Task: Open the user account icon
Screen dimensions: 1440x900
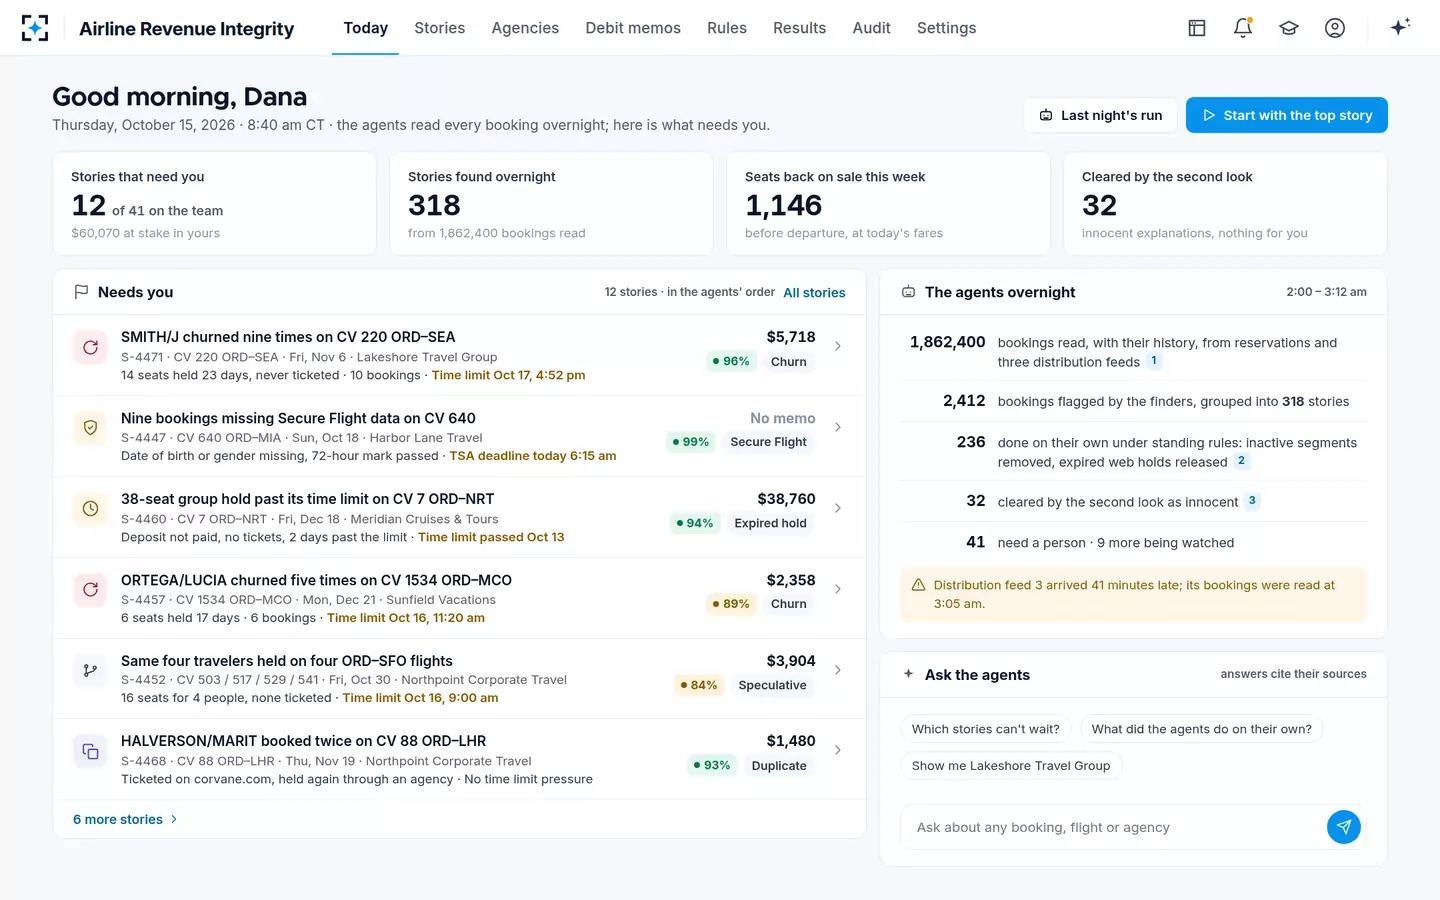Action: [1335, 28]
